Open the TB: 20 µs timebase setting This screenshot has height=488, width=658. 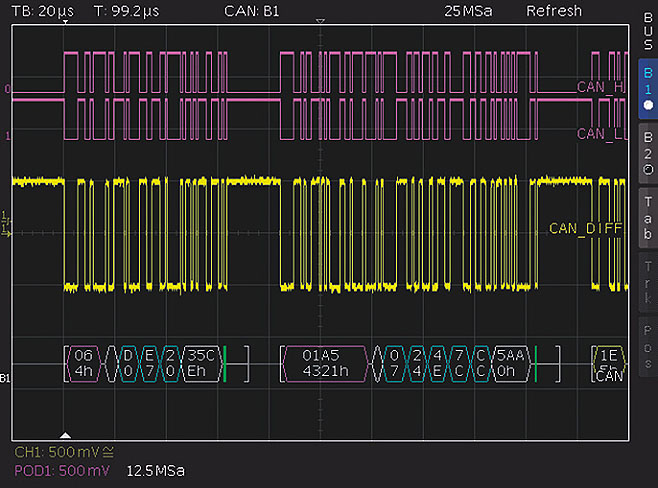42,11
